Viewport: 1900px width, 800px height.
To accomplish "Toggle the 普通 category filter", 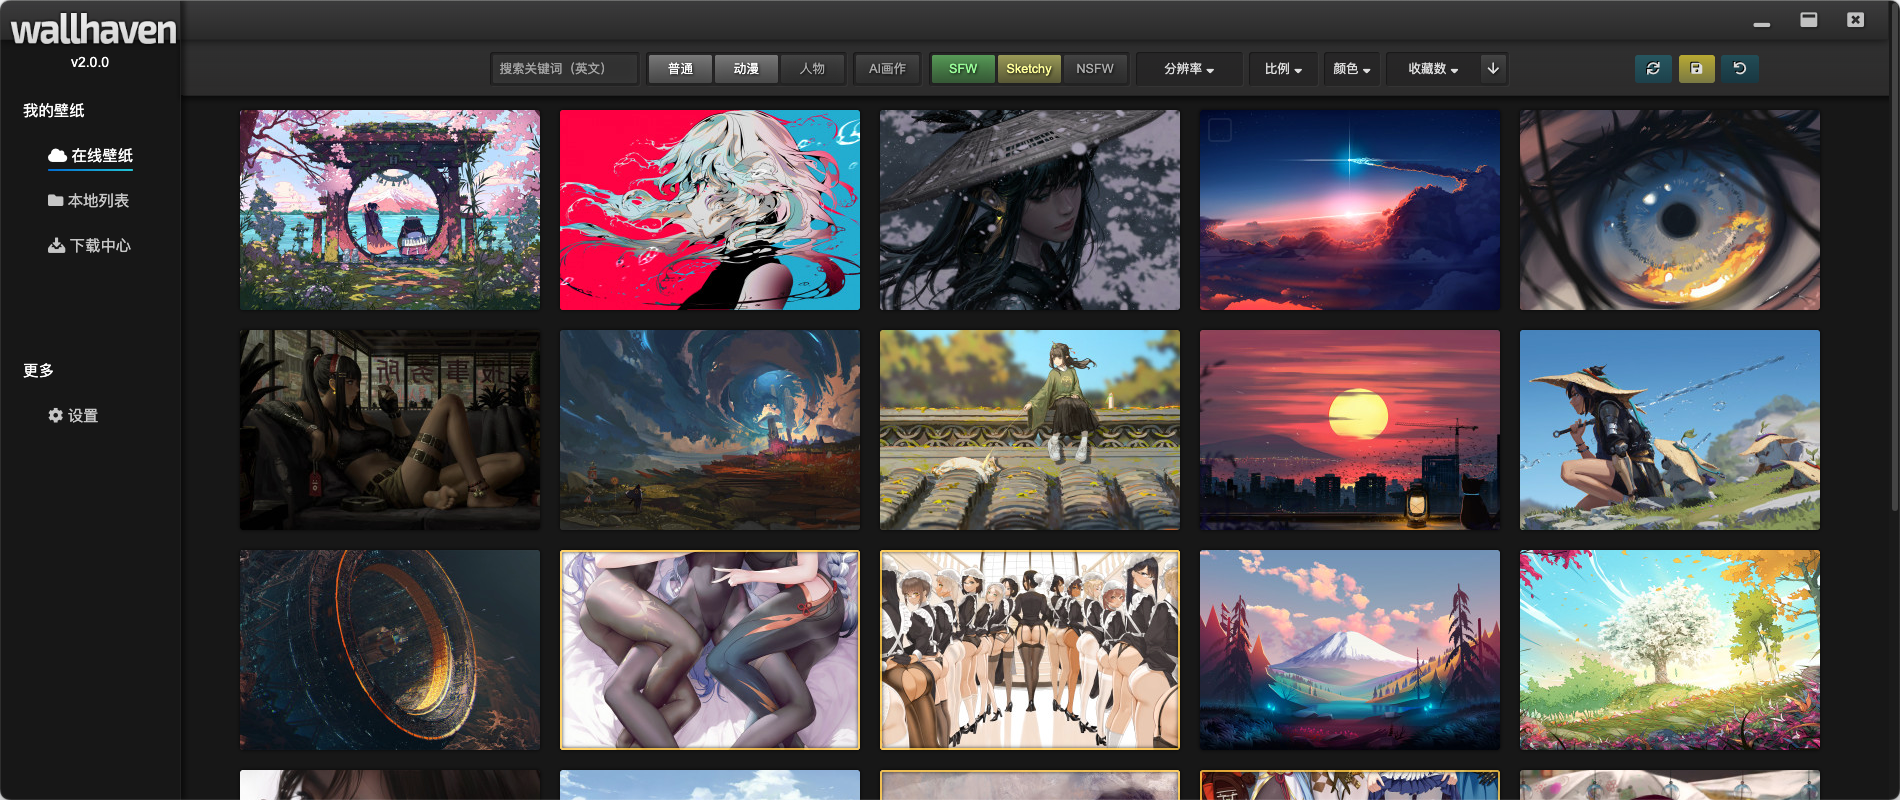I will (680, 68).
